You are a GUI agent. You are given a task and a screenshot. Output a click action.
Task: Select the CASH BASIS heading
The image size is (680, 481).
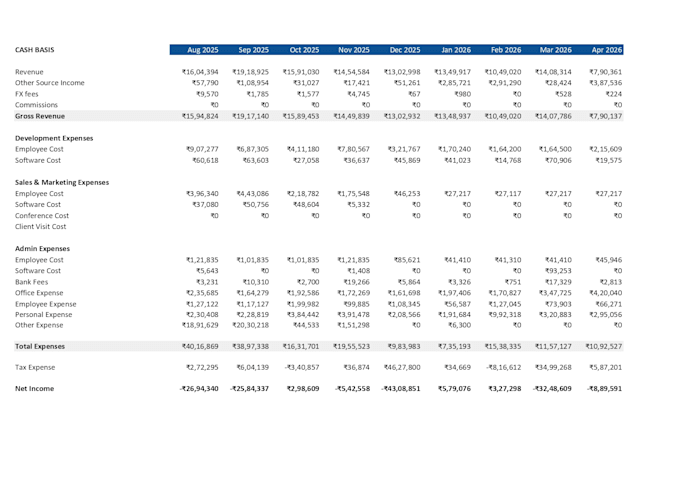35,50
